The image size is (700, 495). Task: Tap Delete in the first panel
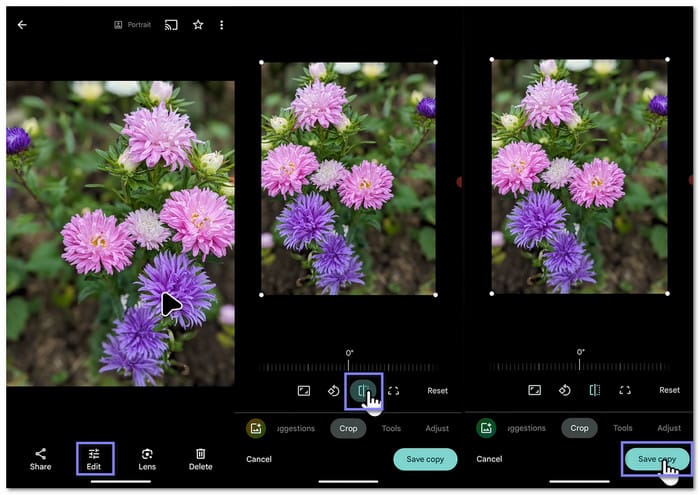point(200,459)
